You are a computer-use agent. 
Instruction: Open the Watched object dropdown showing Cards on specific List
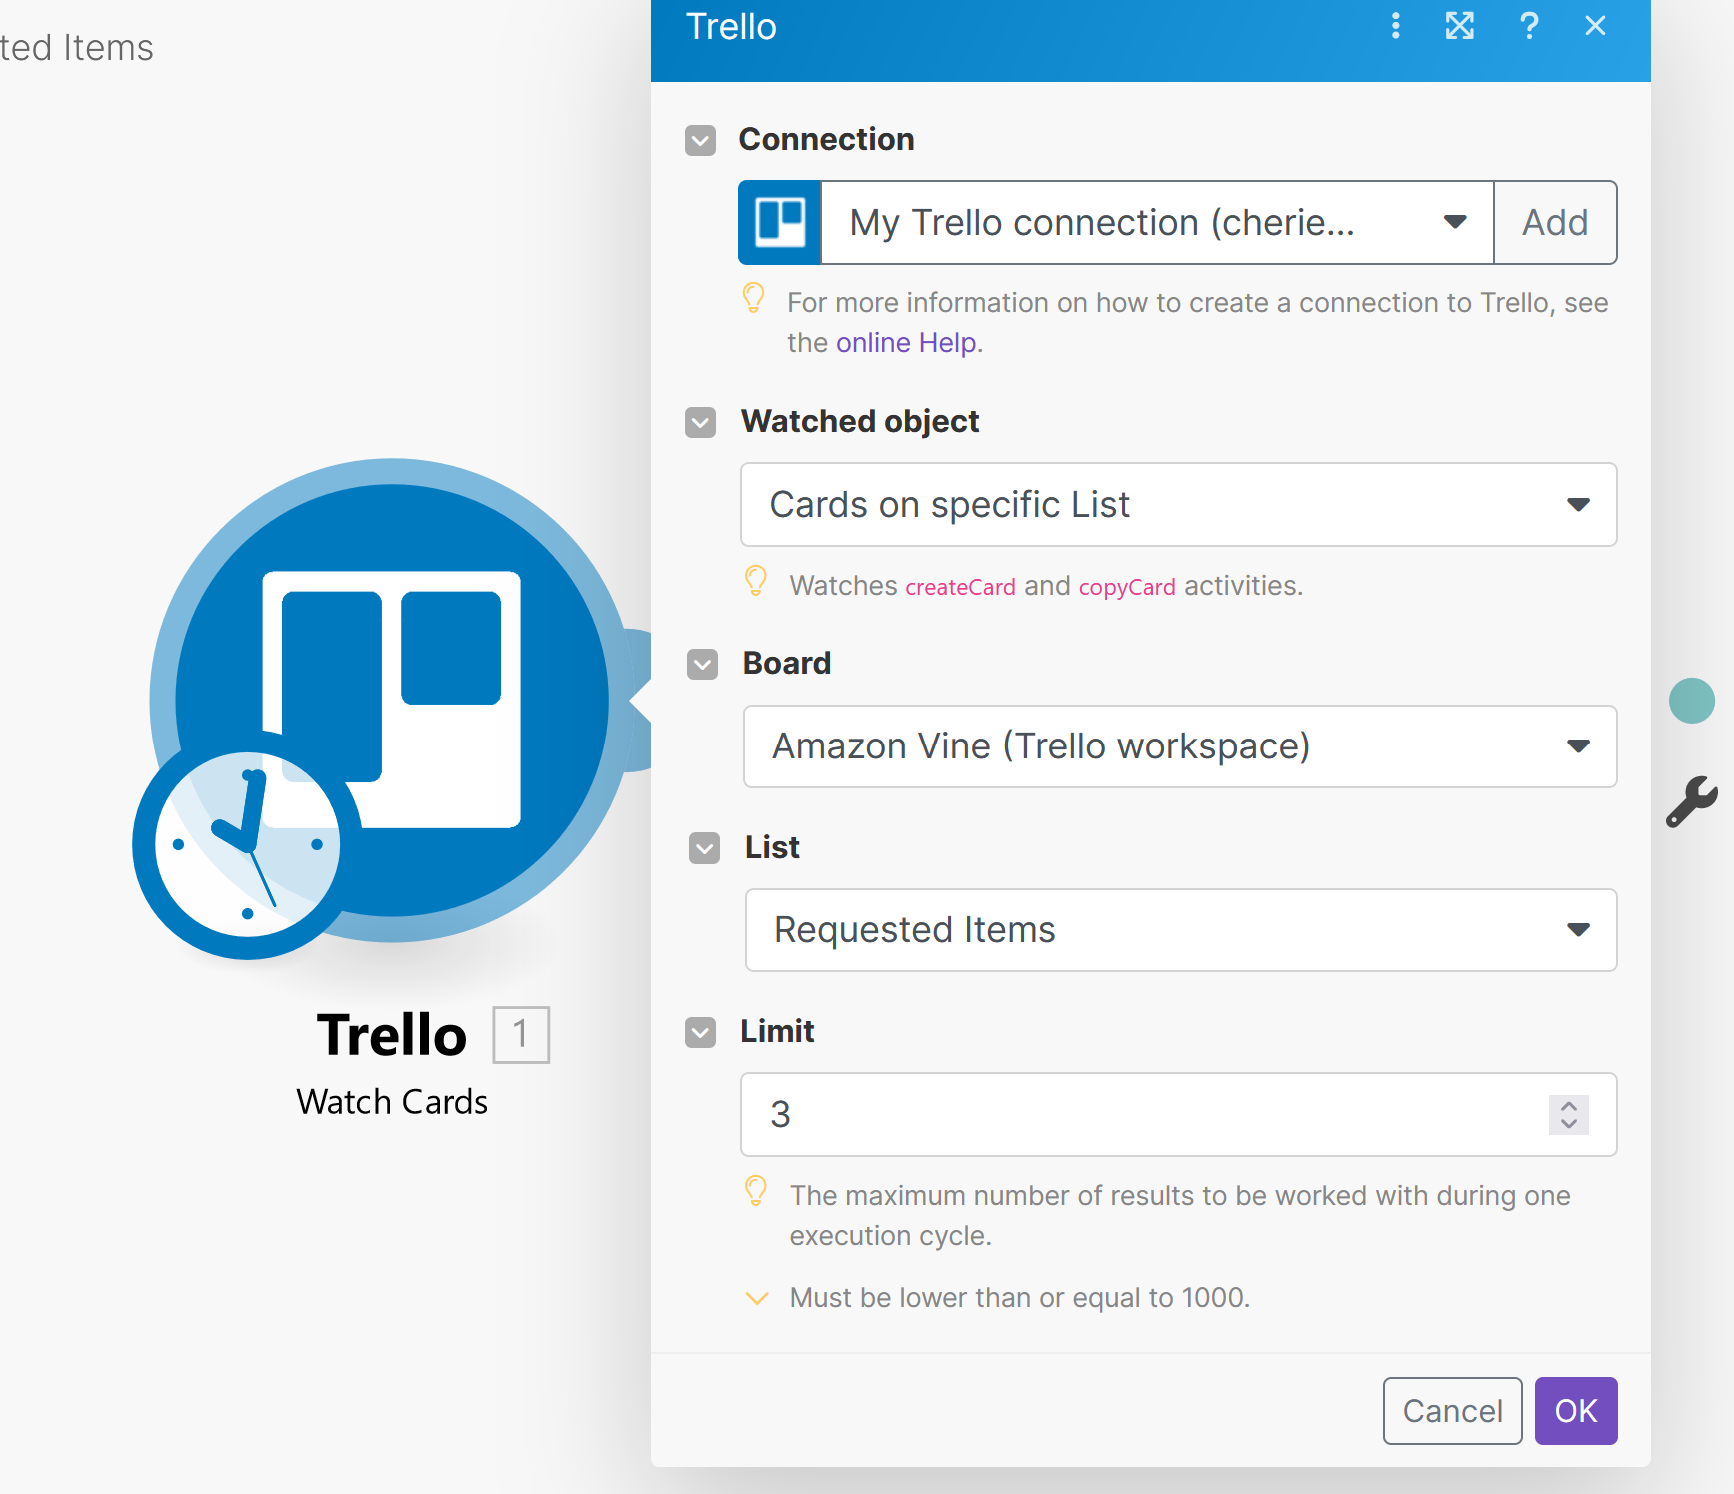click(1179, 505)
